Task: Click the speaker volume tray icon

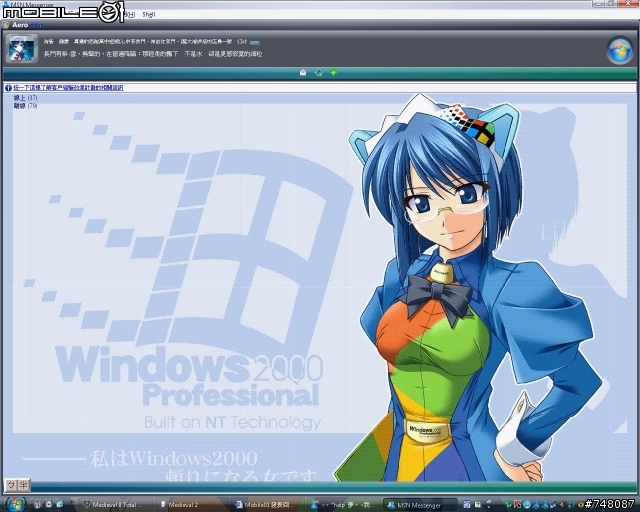Action: [x=562, y=505]
